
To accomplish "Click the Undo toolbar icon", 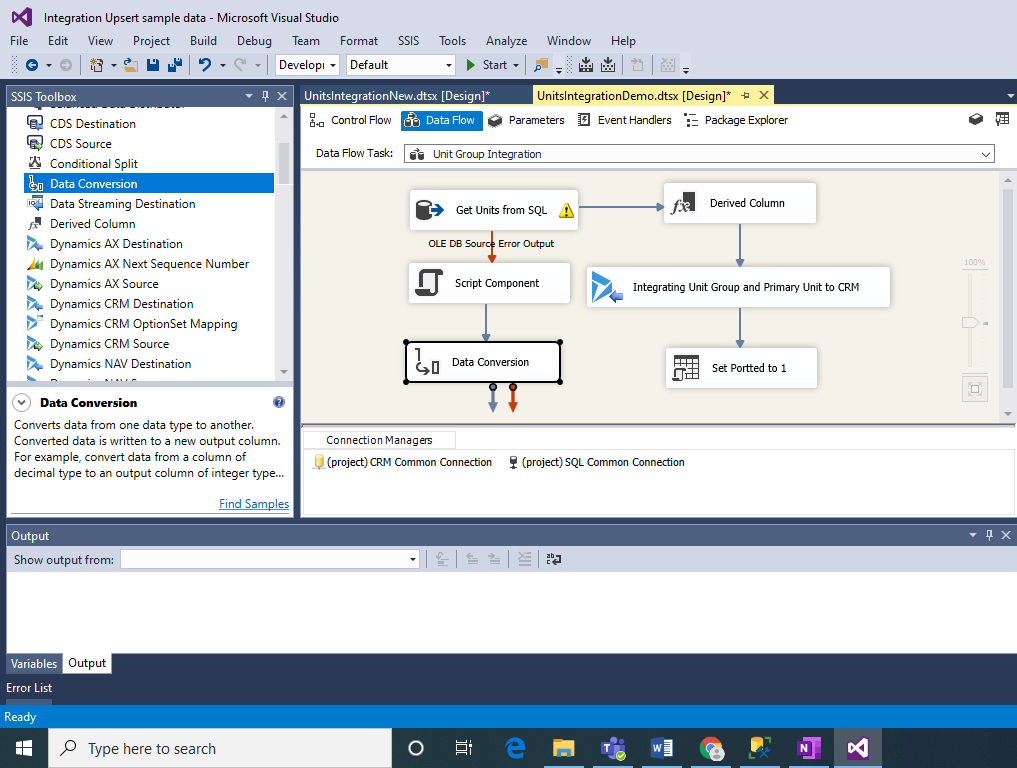I will pyautogui.click(x=205, y=65).
